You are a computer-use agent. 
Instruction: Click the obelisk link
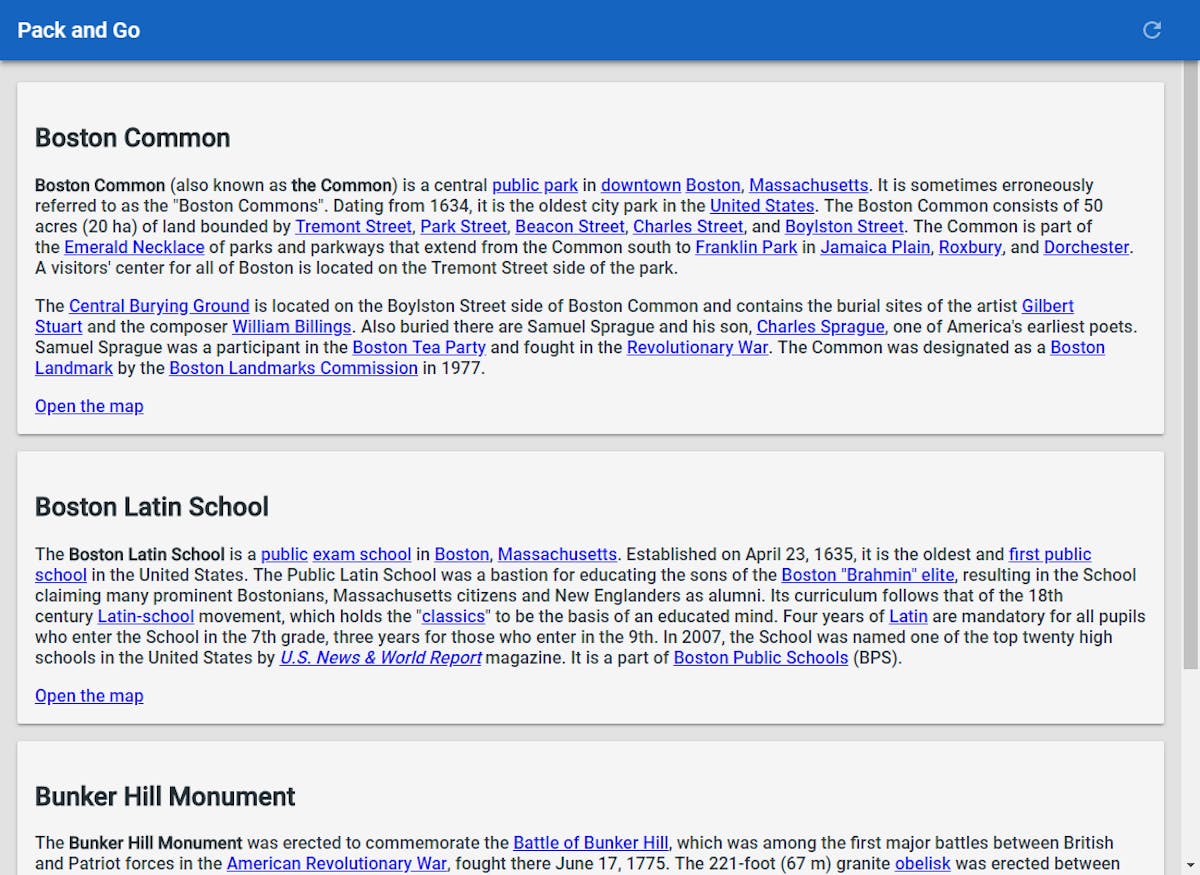pos(922,864)
